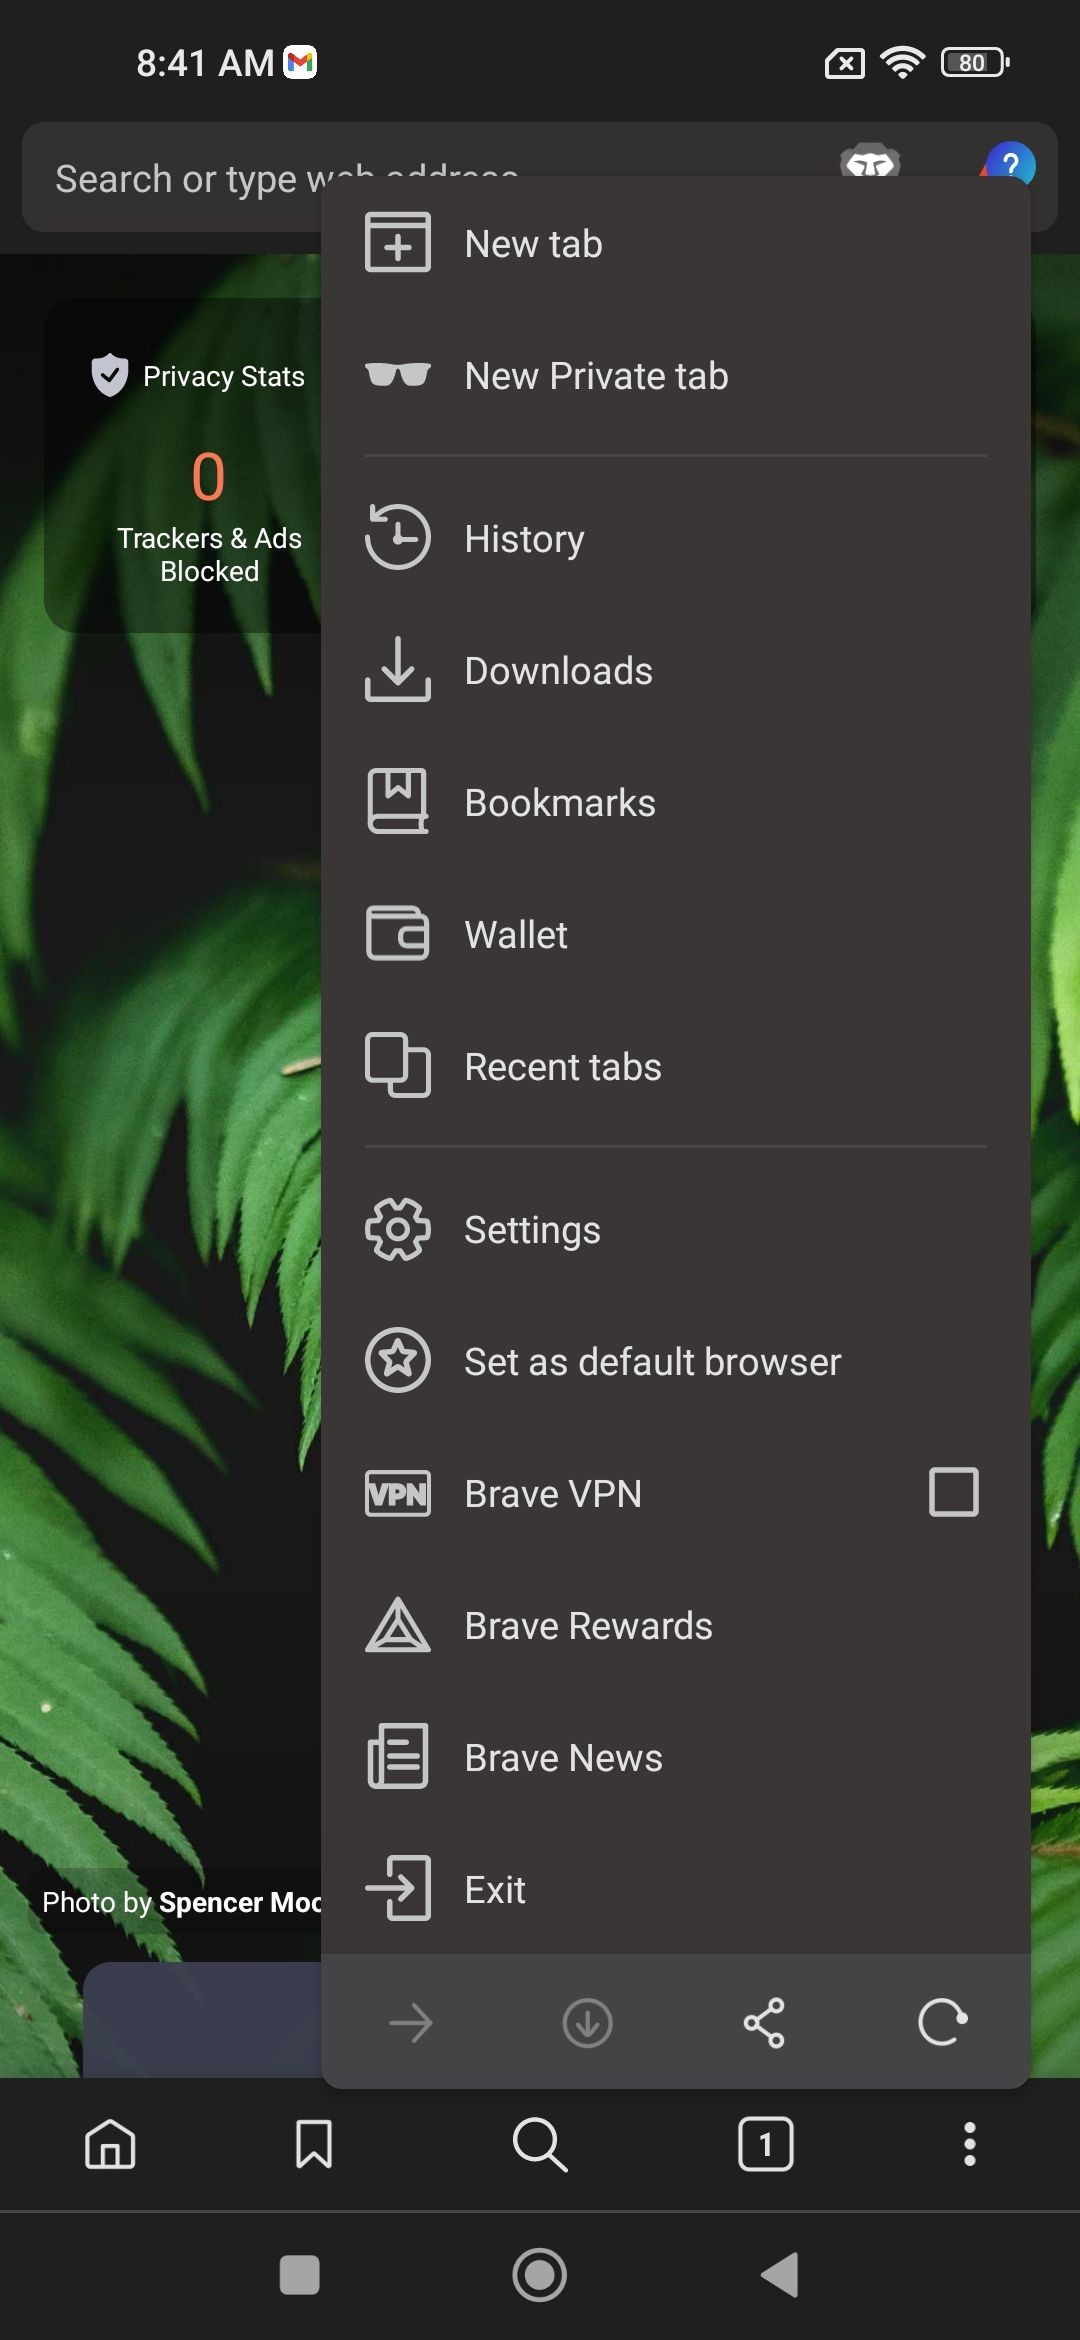Tap the share icon in menu

pyautogui.click(x=764, y=2023)
